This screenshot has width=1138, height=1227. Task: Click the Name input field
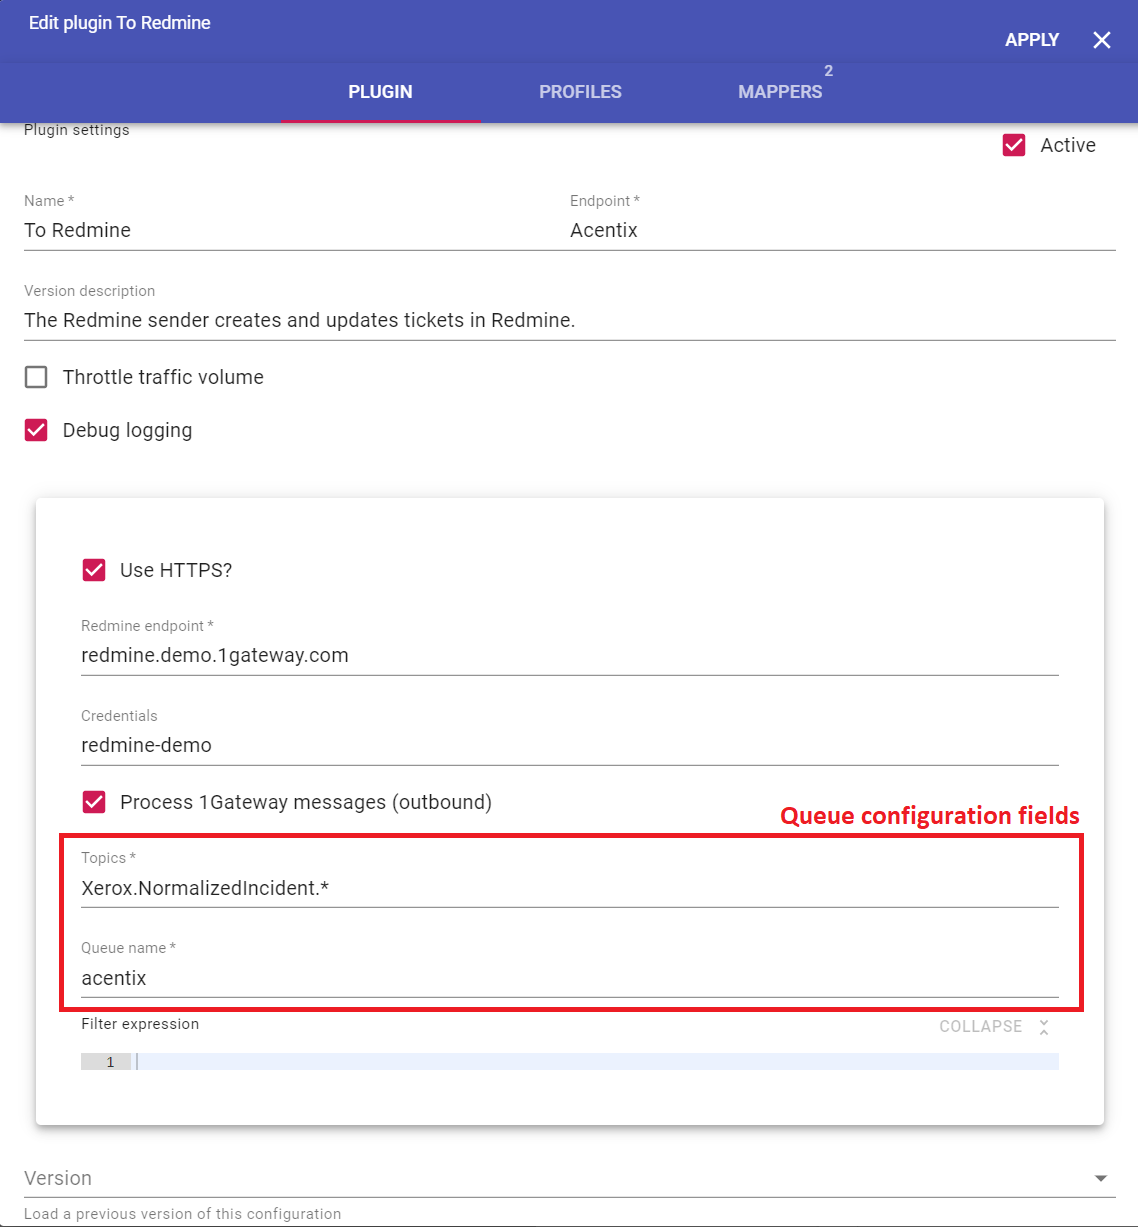[x=280, y=230]
